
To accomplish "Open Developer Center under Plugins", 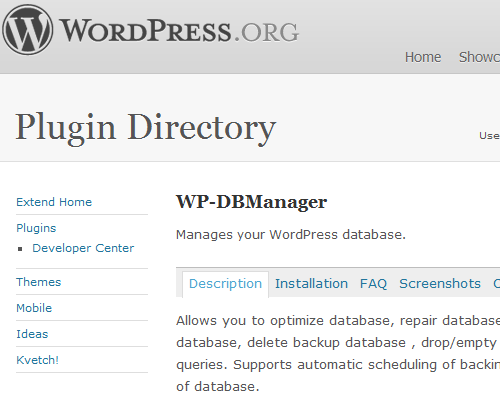I will pyautogui.click(x=83, y=248).
